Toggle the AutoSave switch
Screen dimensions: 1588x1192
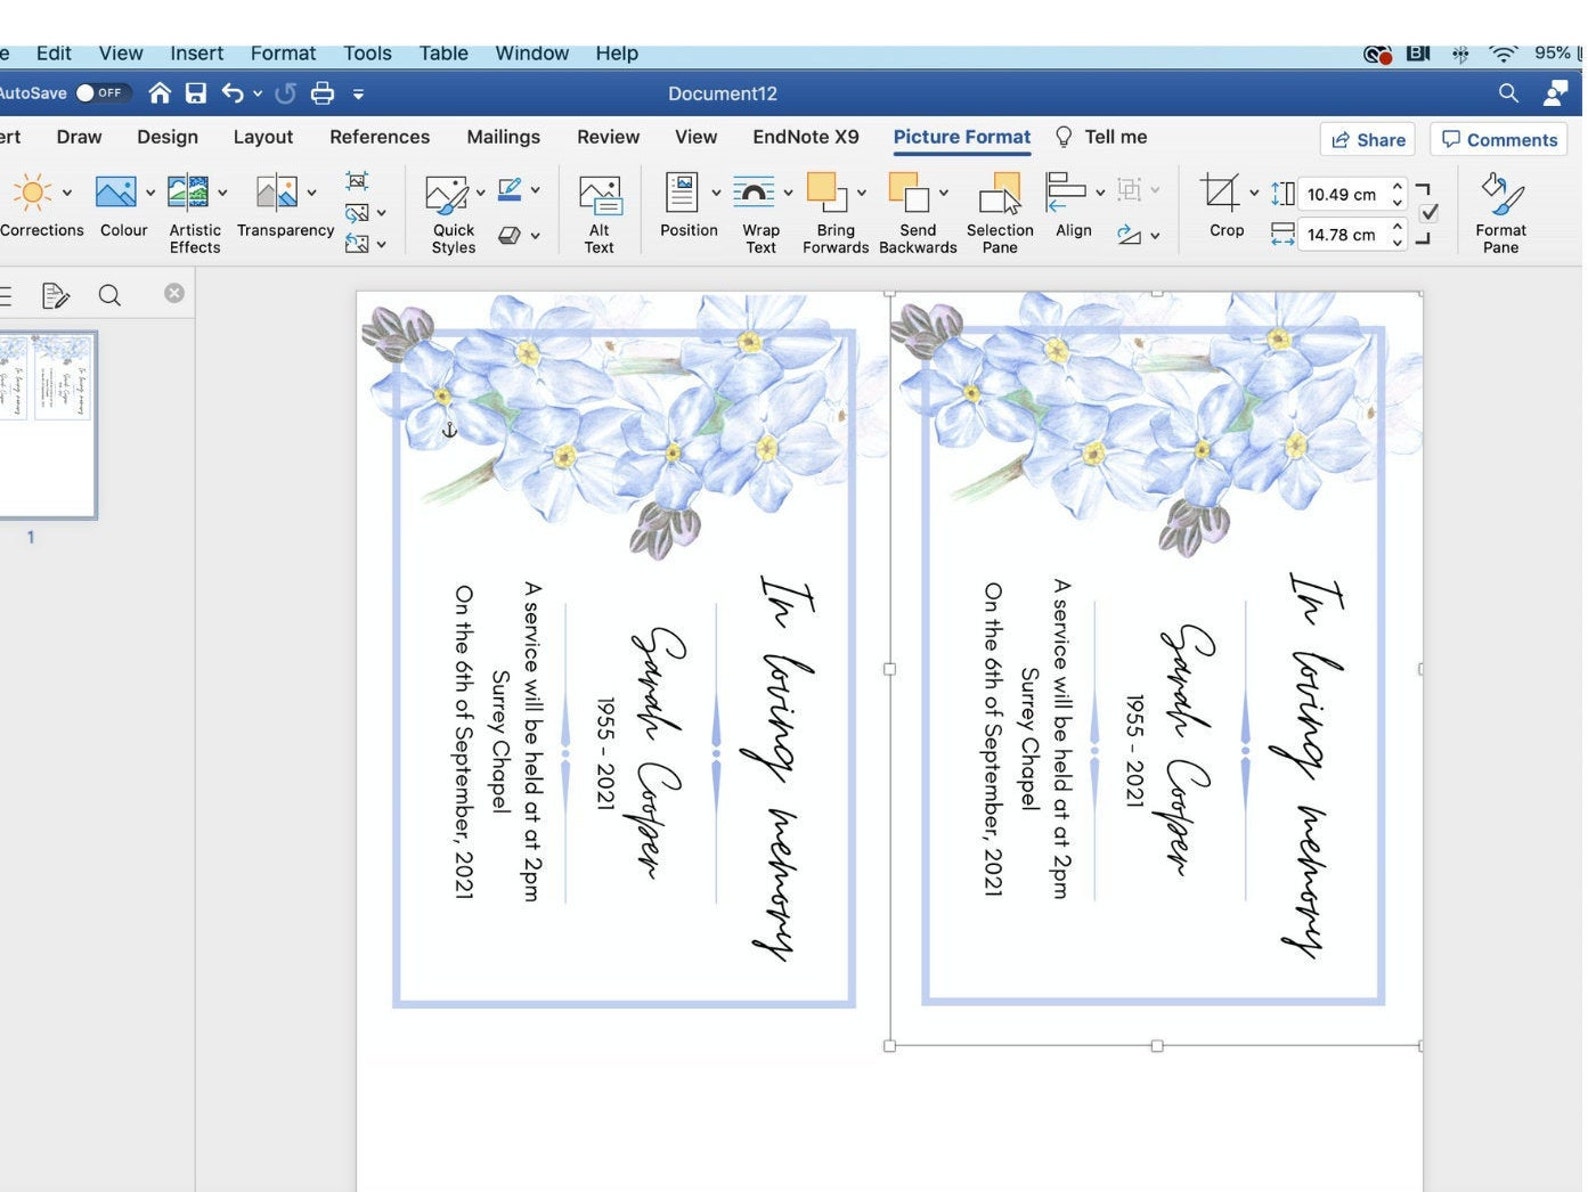[x=103, y=93]
